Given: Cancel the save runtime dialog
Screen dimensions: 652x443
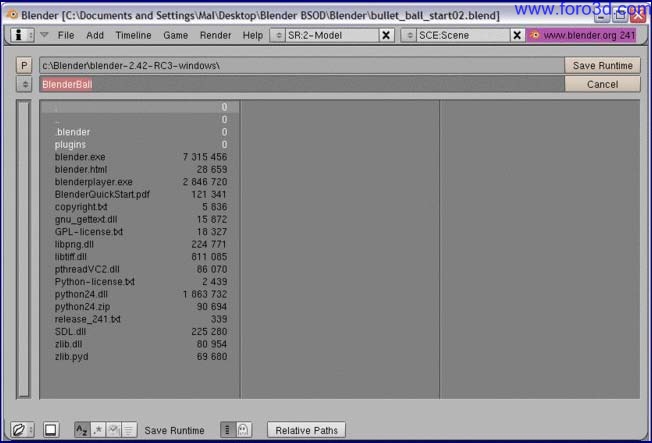Looking at the screenshot, I should point(603,84).
